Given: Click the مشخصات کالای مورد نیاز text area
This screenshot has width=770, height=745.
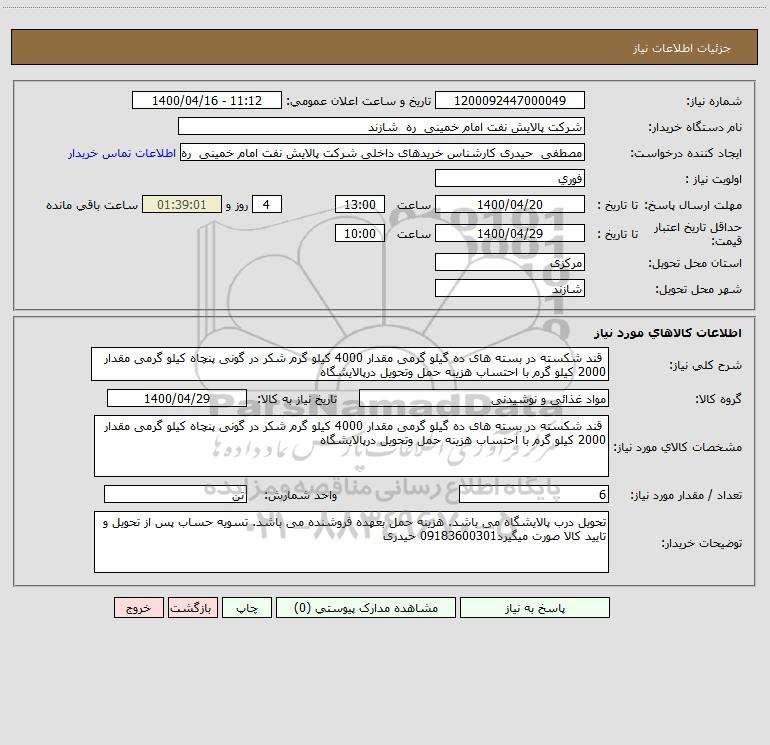Looking at the screenshot, I should 351,446.
